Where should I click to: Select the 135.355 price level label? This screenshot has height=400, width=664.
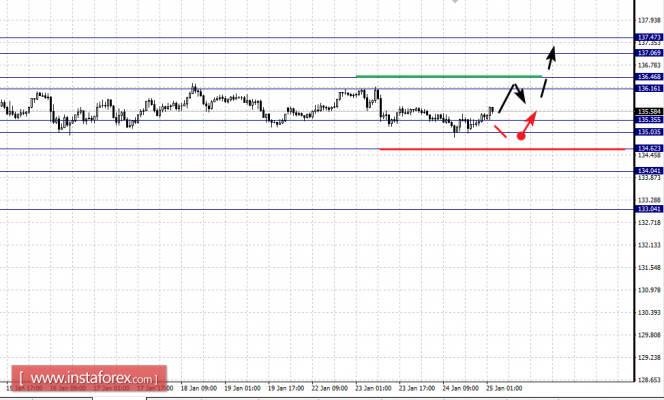coord(649,120)
